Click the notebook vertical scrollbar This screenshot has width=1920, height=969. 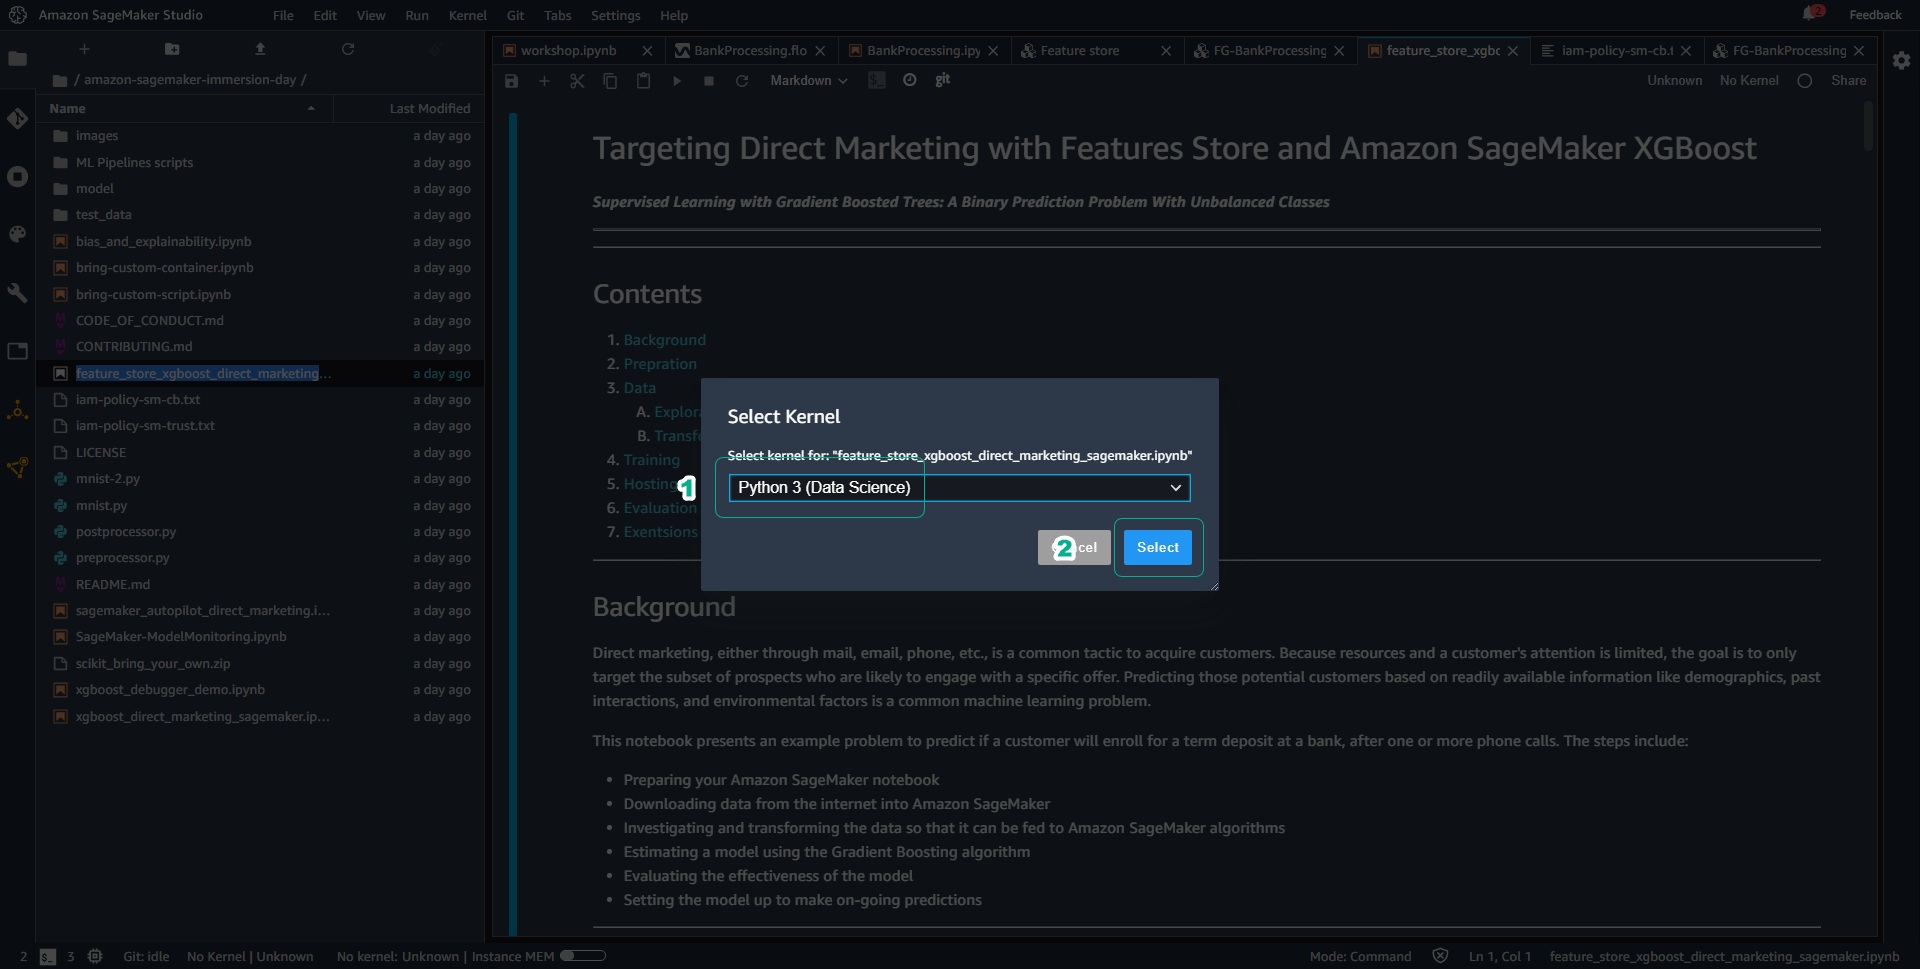(1868, 128)
